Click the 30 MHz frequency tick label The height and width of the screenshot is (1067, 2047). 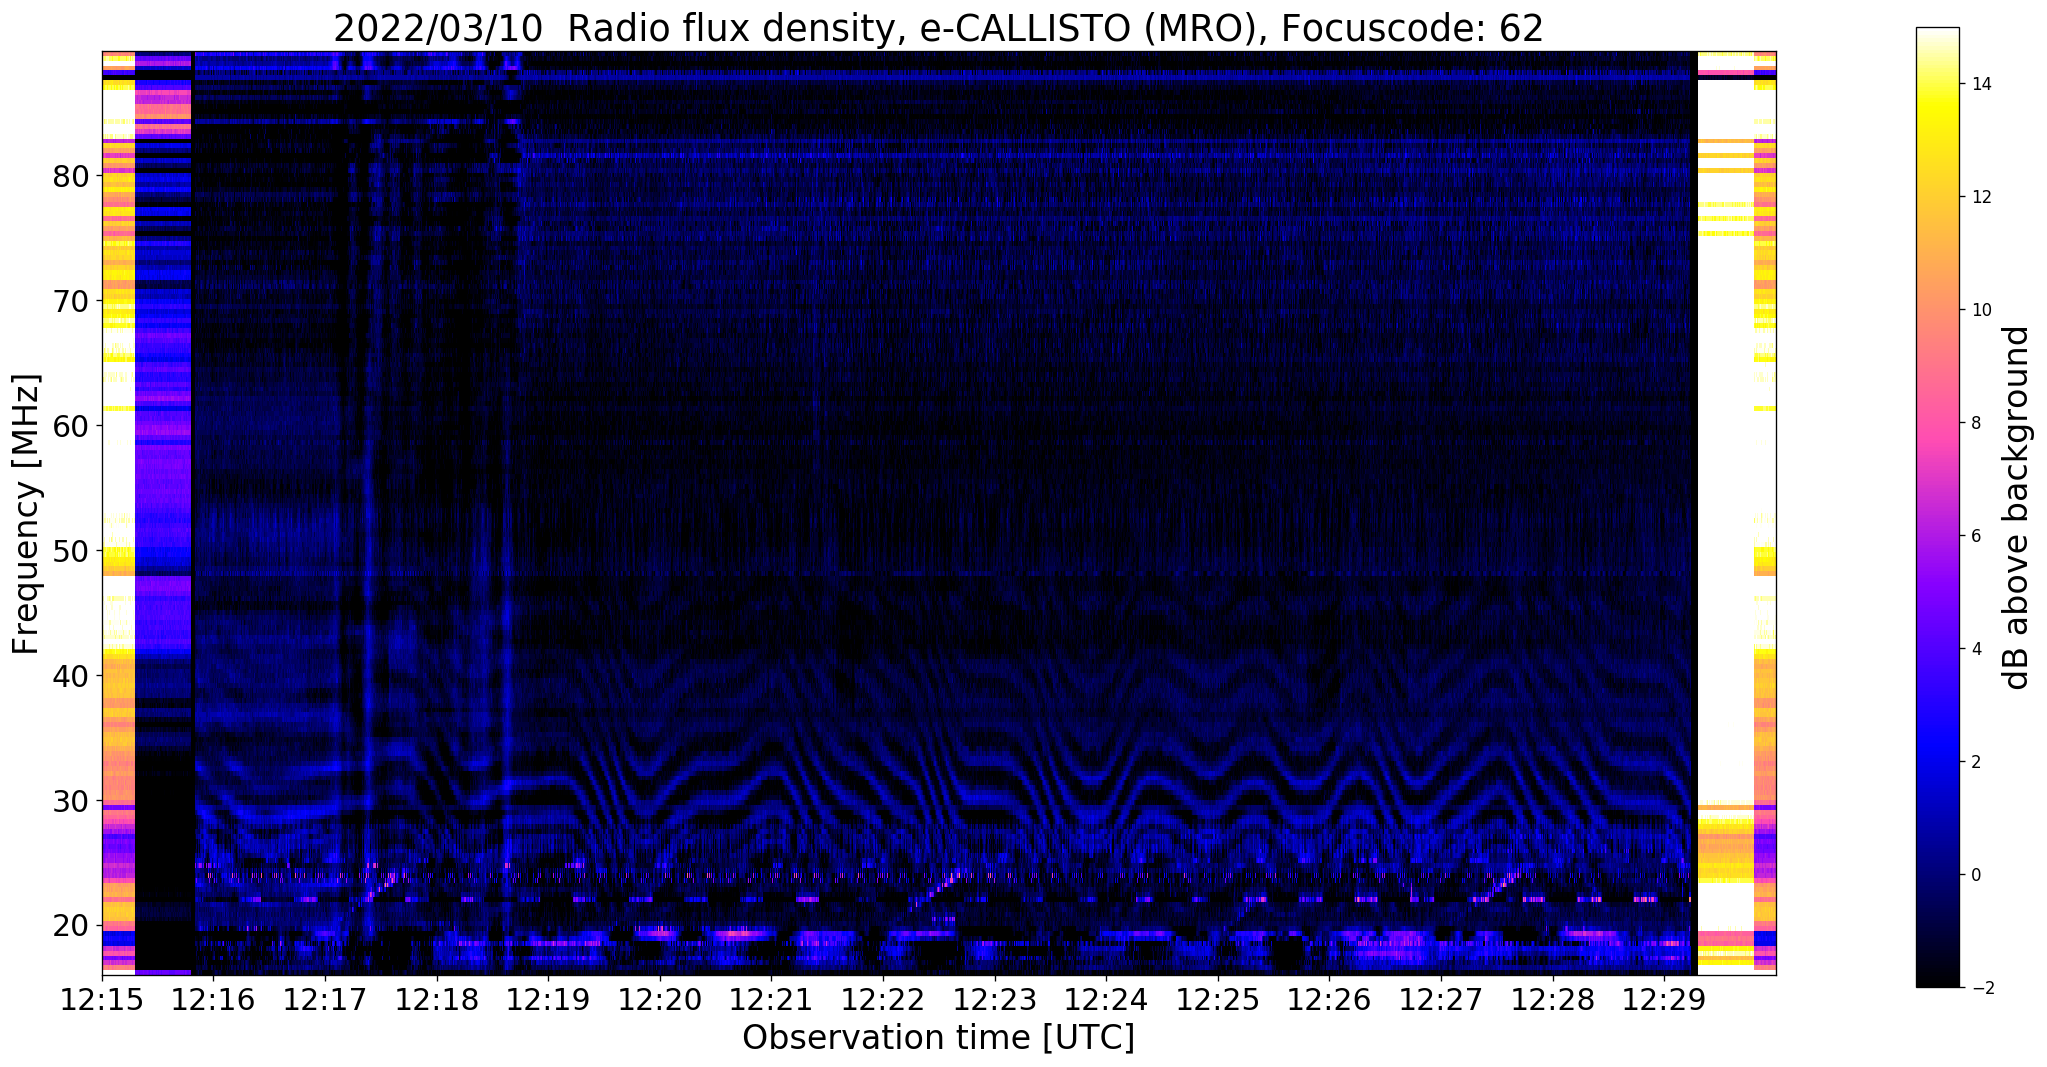point(71,801)
